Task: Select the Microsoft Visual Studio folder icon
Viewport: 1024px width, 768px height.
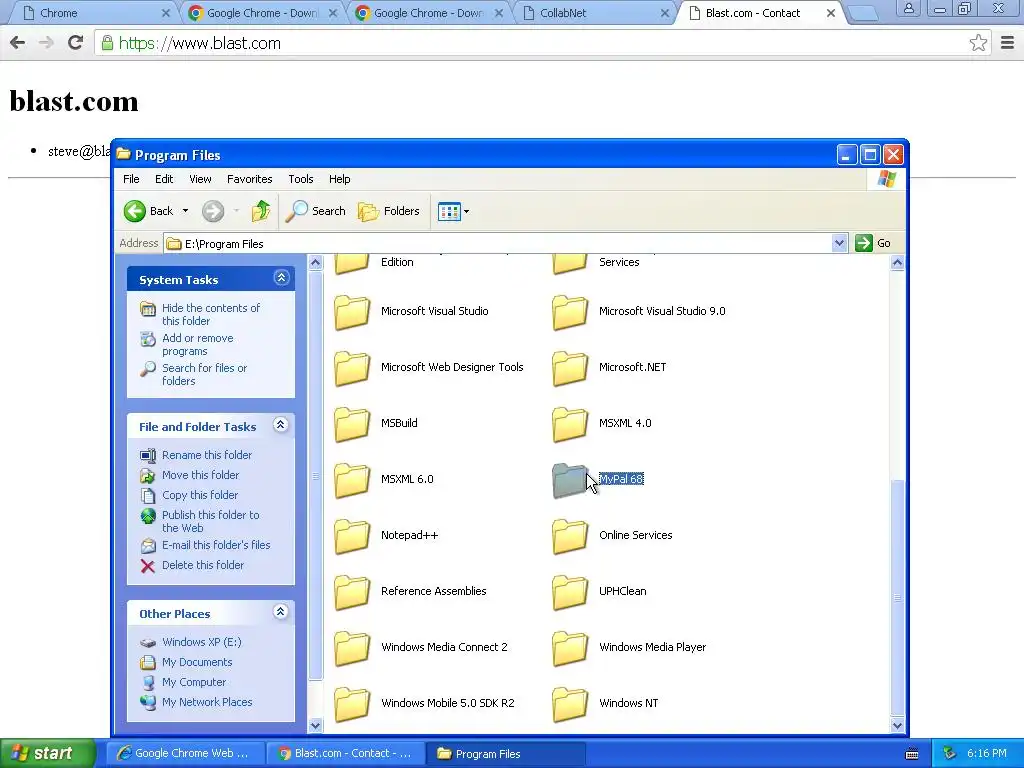Action: coord(352,312)
